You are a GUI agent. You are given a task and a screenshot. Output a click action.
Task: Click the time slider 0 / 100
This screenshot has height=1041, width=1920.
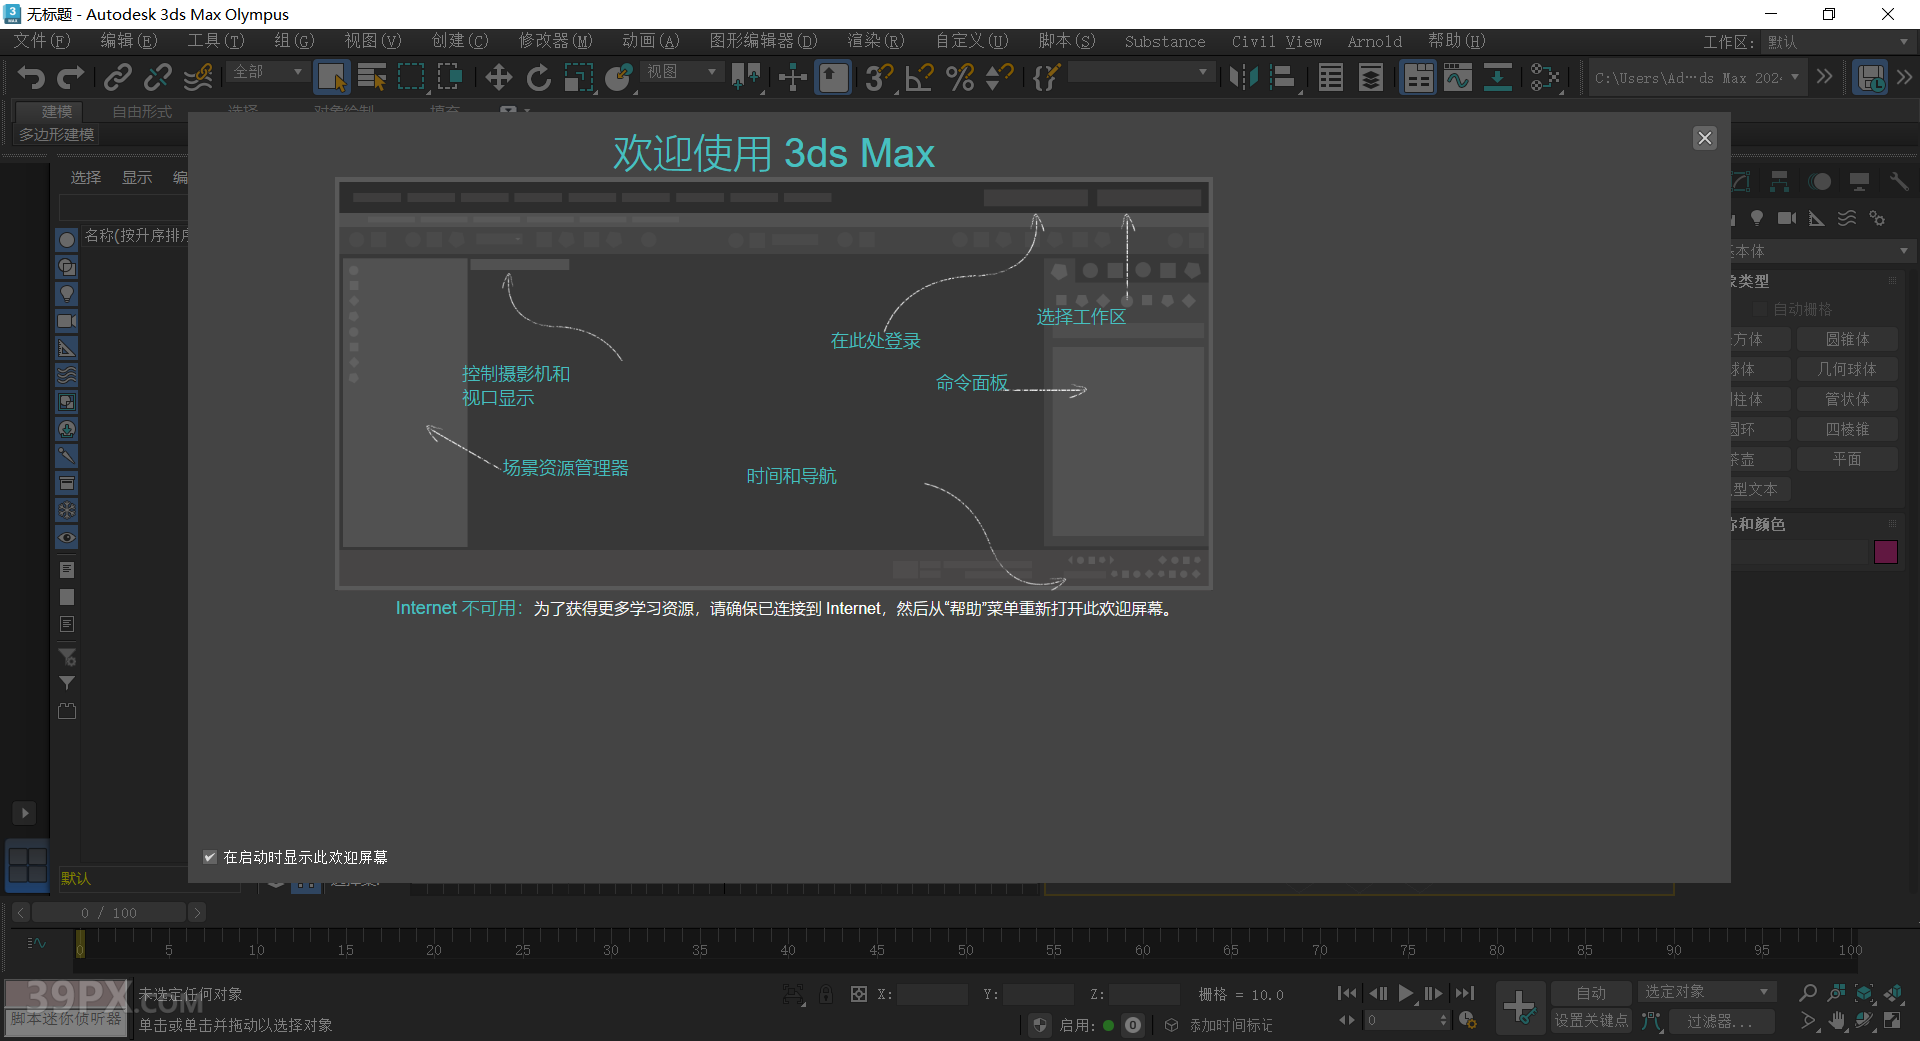point(109,912)
